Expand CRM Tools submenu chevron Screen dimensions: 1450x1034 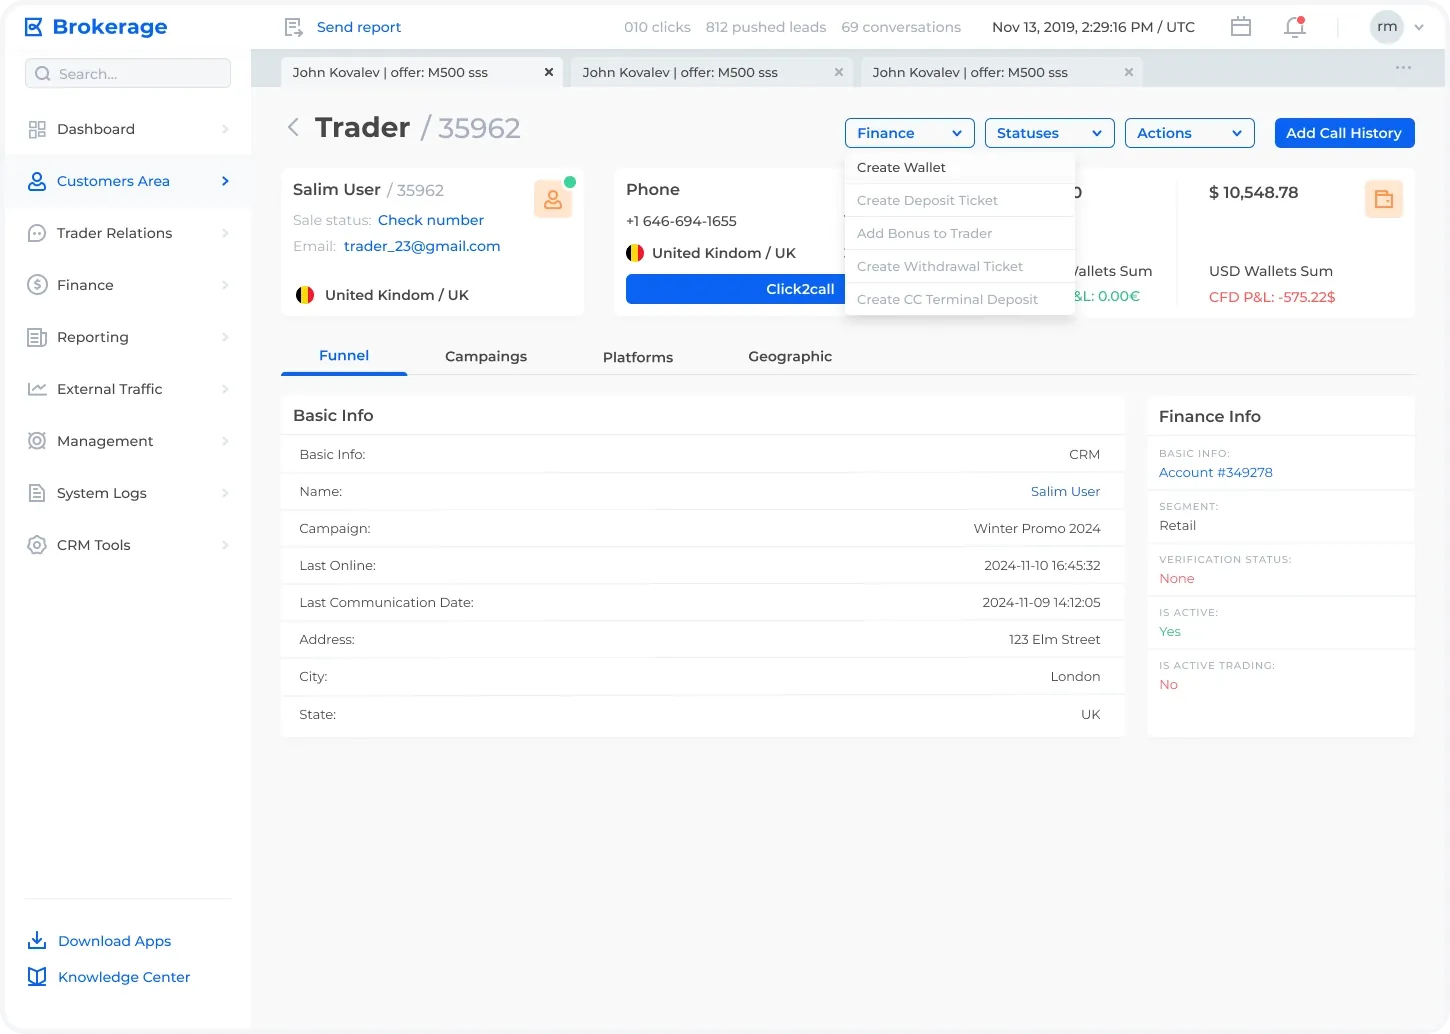[x=225, y=545]
